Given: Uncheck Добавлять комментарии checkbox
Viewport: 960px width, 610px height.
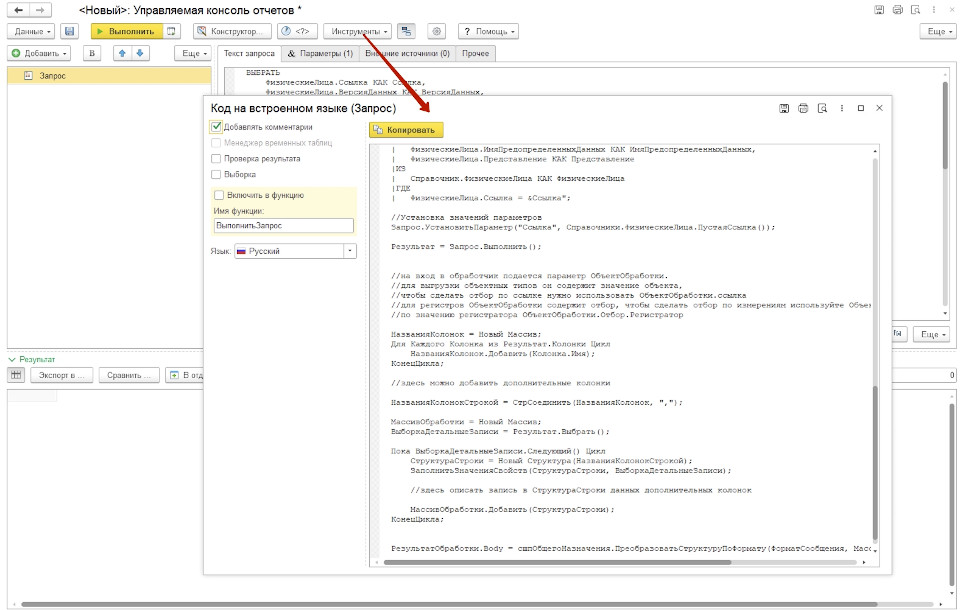Looking at the screenshot, I should [216, 128].
